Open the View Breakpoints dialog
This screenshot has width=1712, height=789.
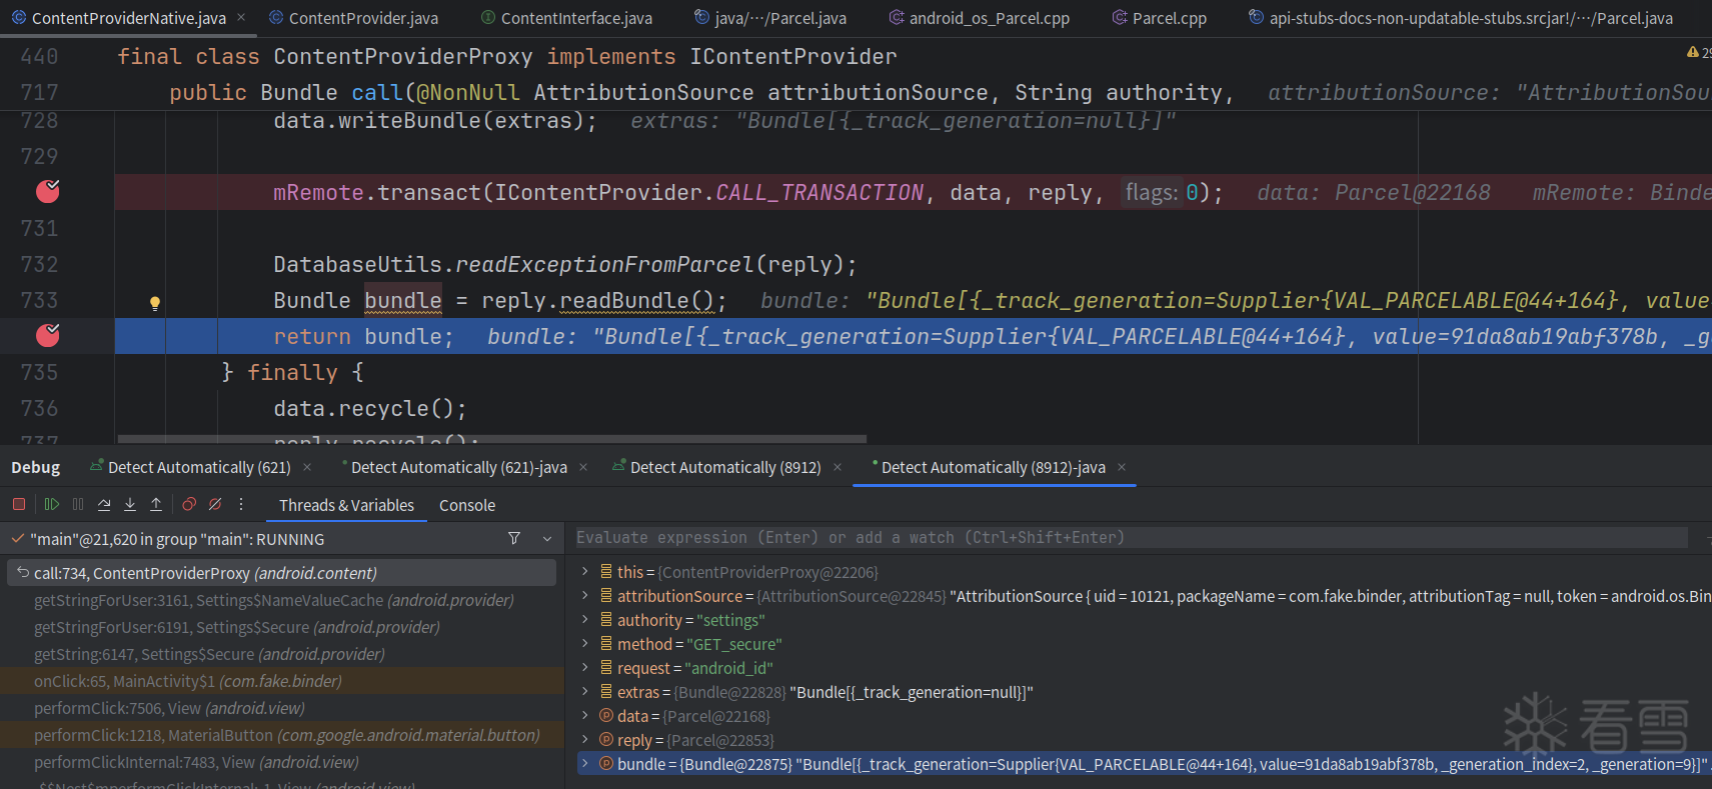click(x=189, y=505)
